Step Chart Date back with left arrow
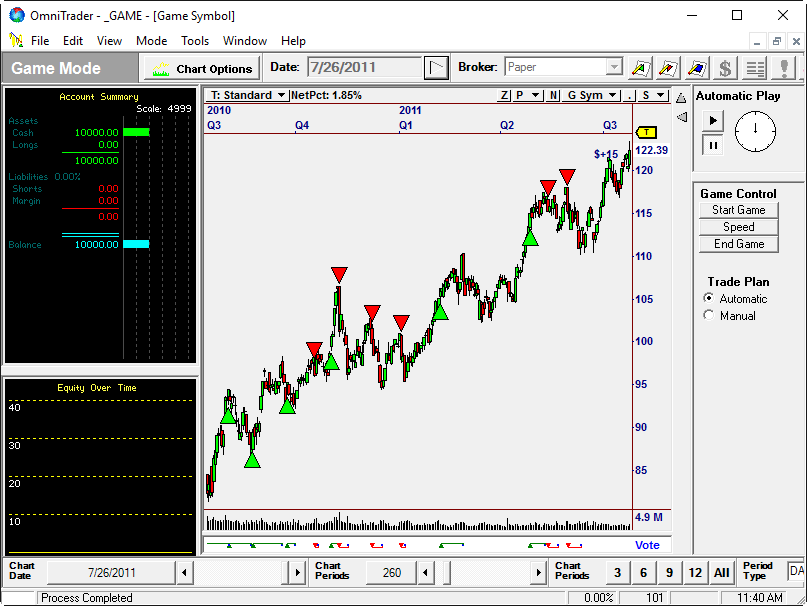 tap(184, 573)
